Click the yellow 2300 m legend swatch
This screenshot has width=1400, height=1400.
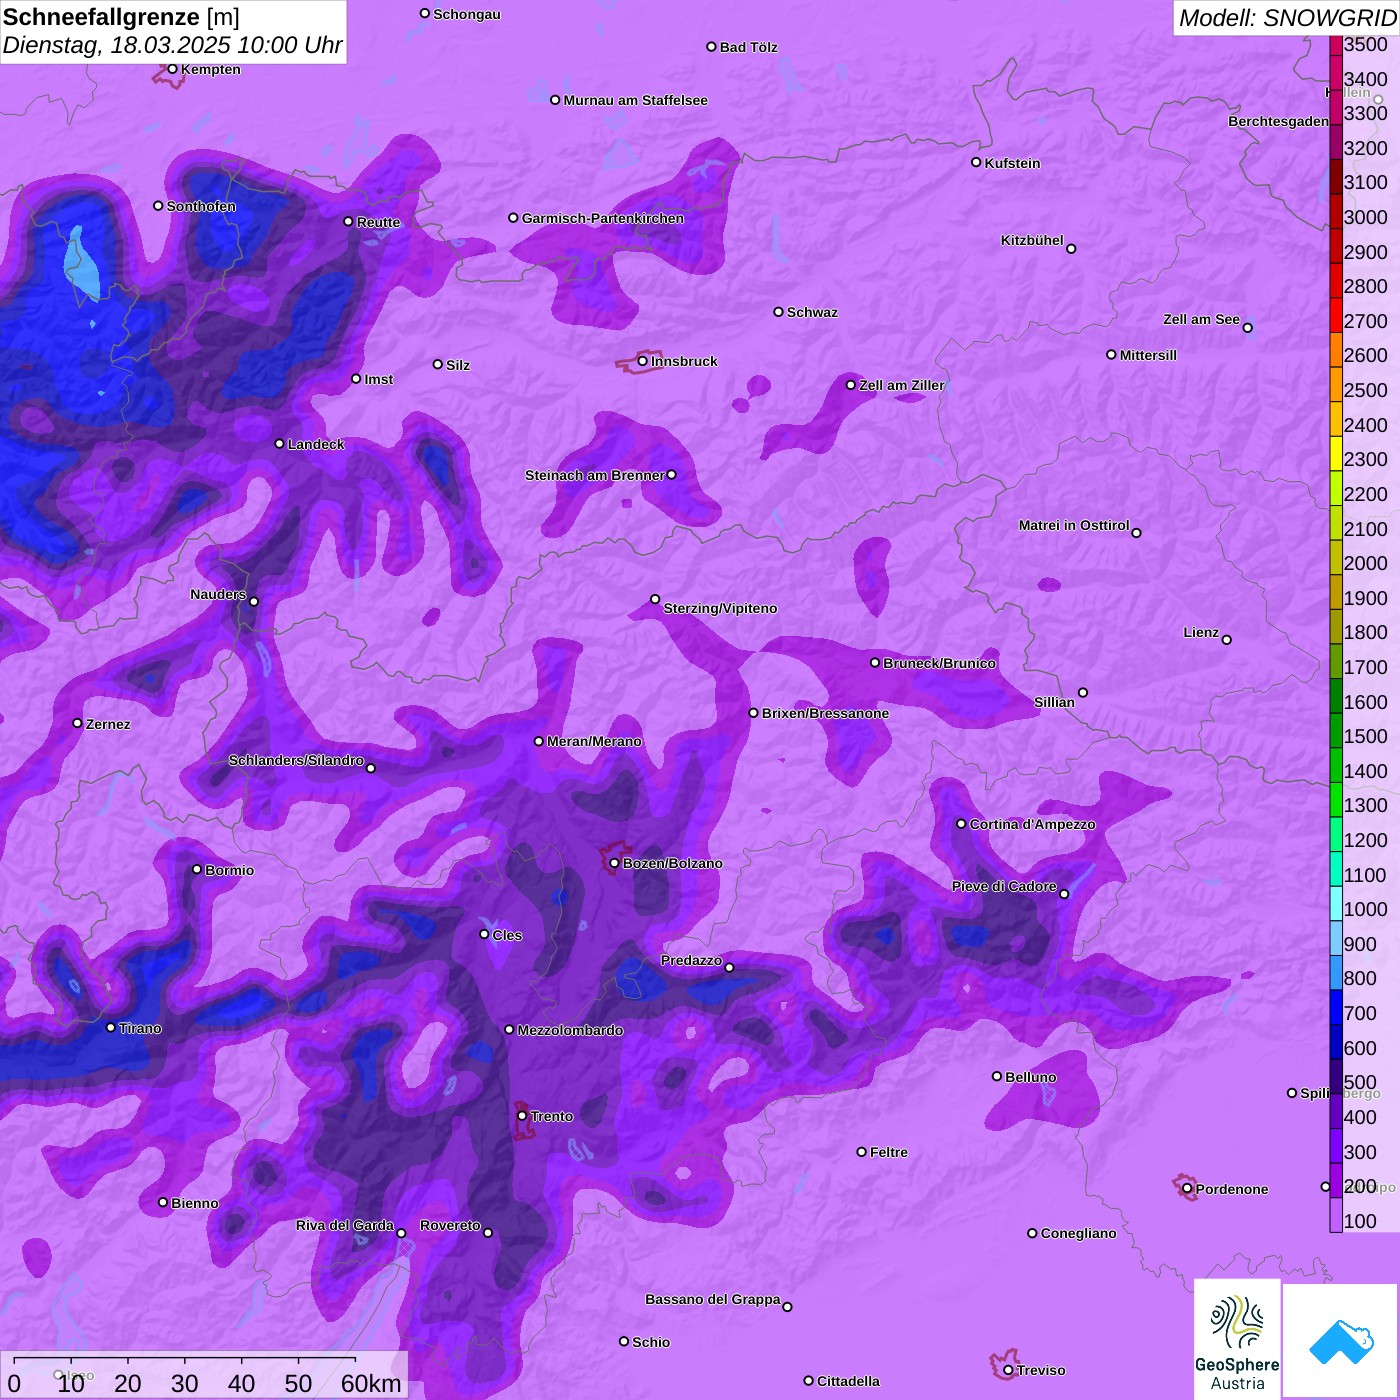[1336, 453]
